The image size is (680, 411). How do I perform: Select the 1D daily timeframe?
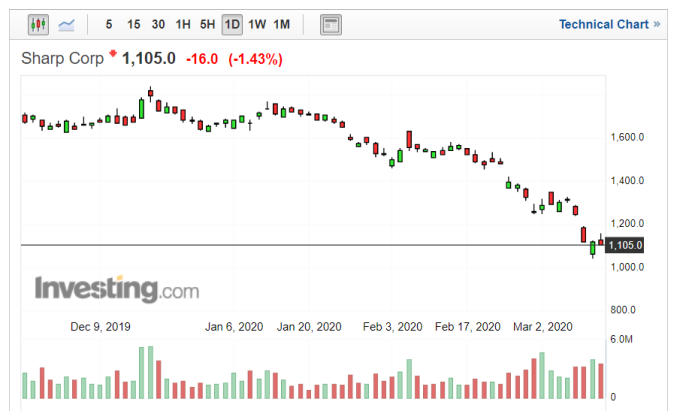coord(232,25)
